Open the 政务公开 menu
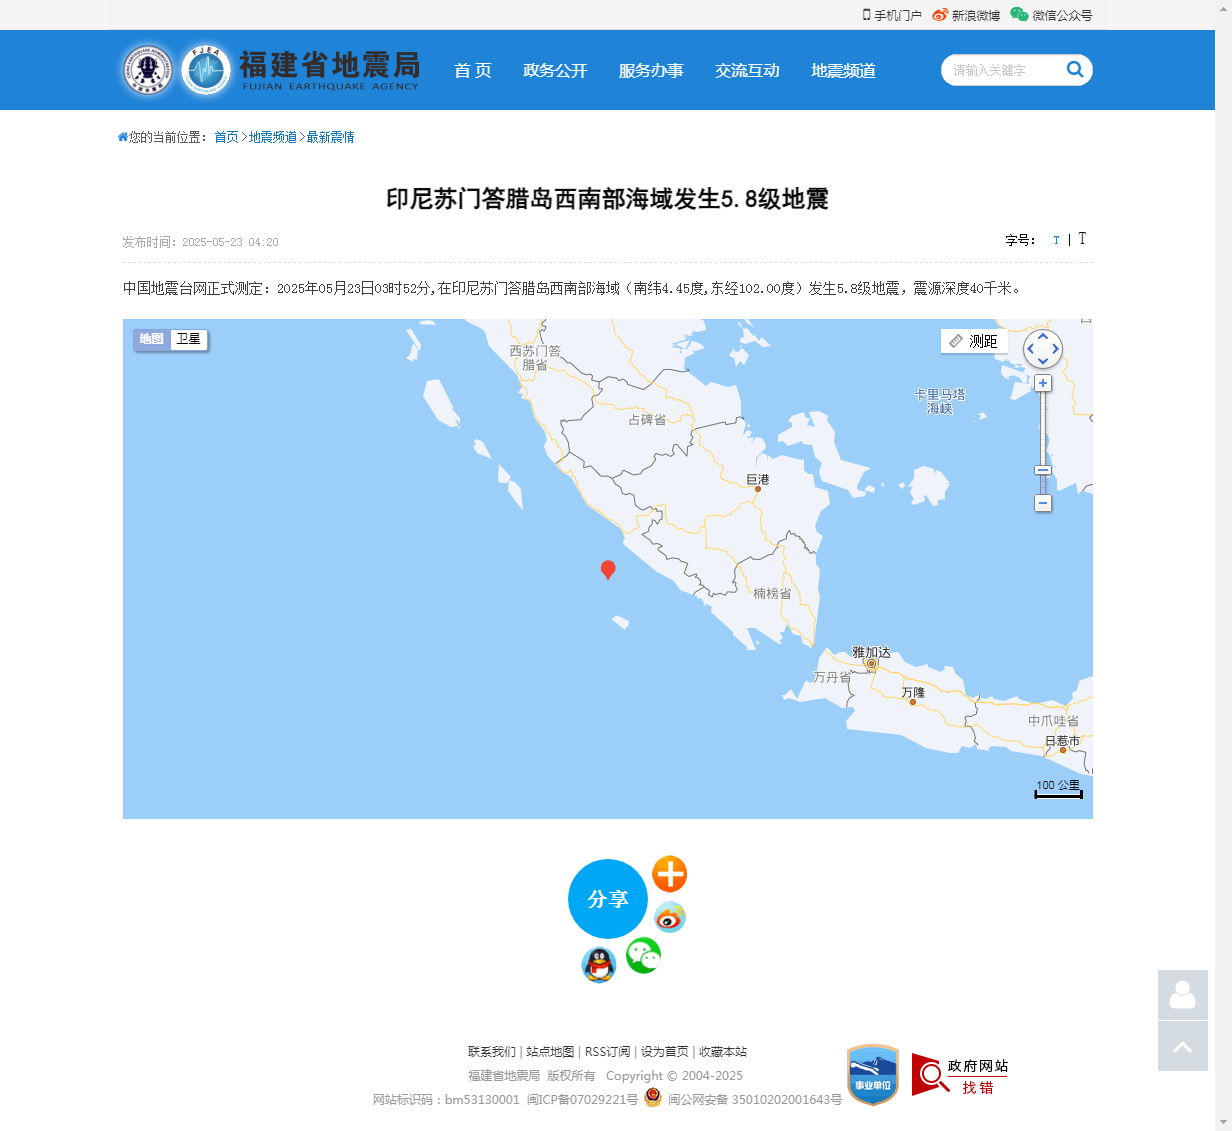The width and height of the screenshot is (1232, 1131). coord(555,71)
